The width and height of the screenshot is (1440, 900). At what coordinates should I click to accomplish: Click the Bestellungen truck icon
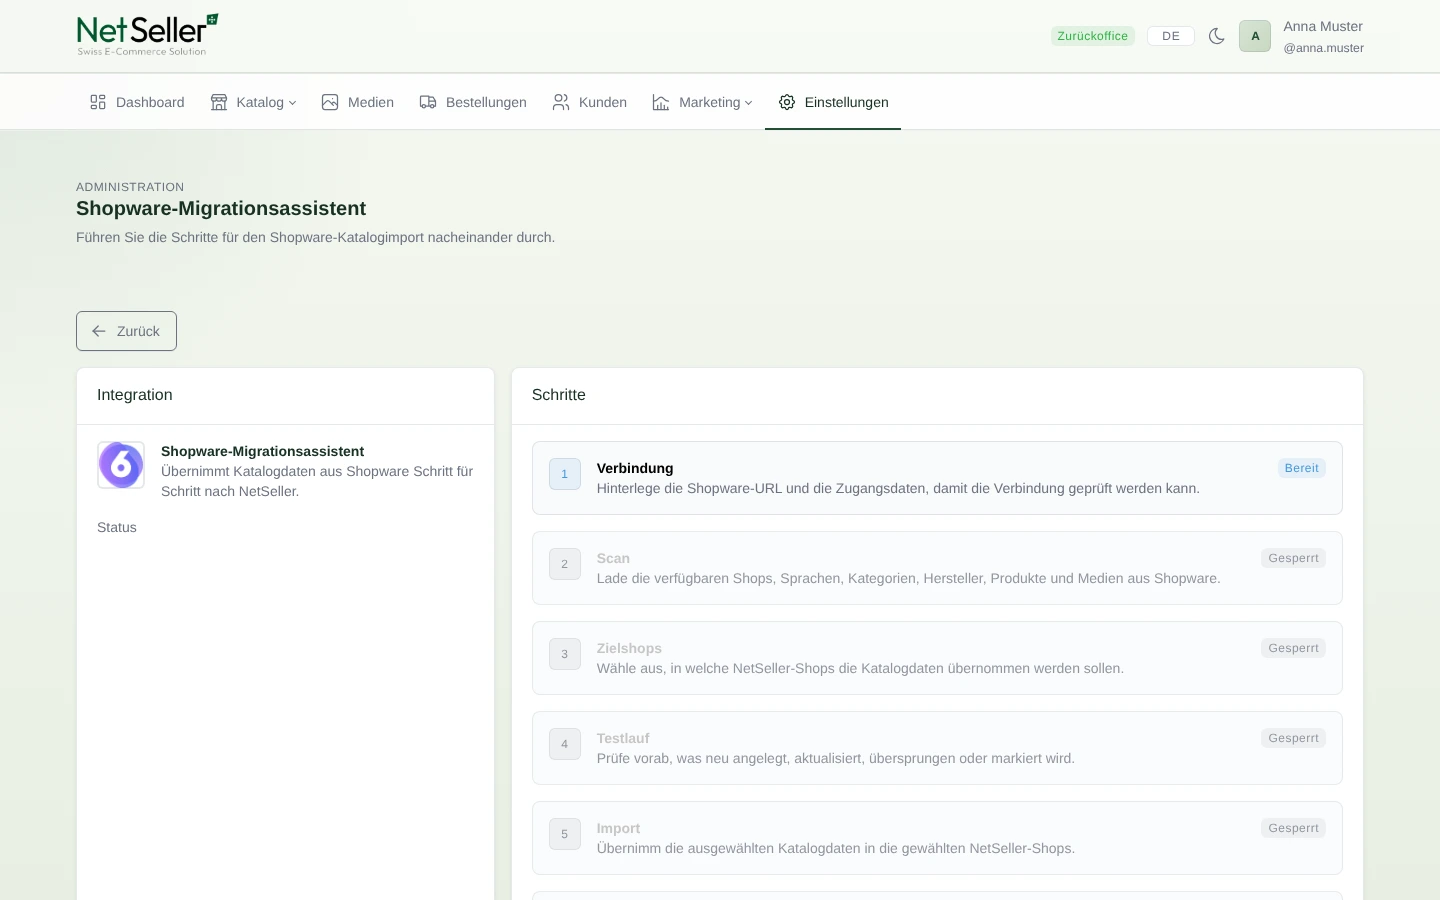click(x=428, y=102)
